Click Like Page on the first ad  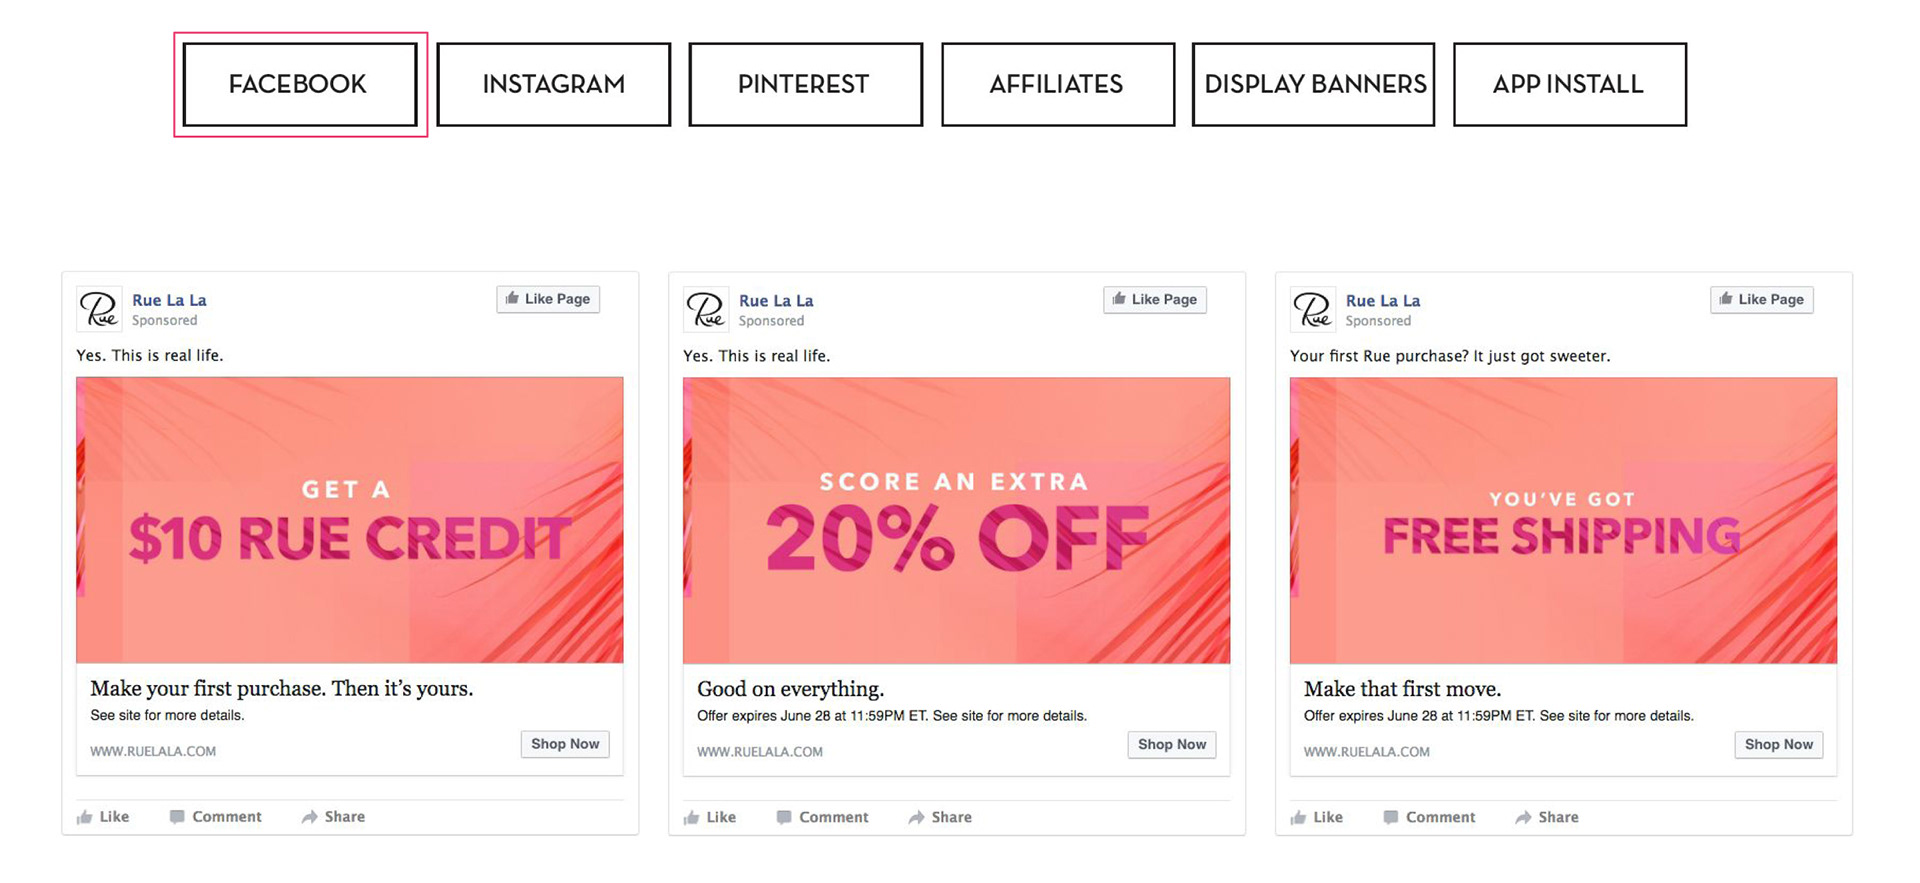[x=548, y=299]
